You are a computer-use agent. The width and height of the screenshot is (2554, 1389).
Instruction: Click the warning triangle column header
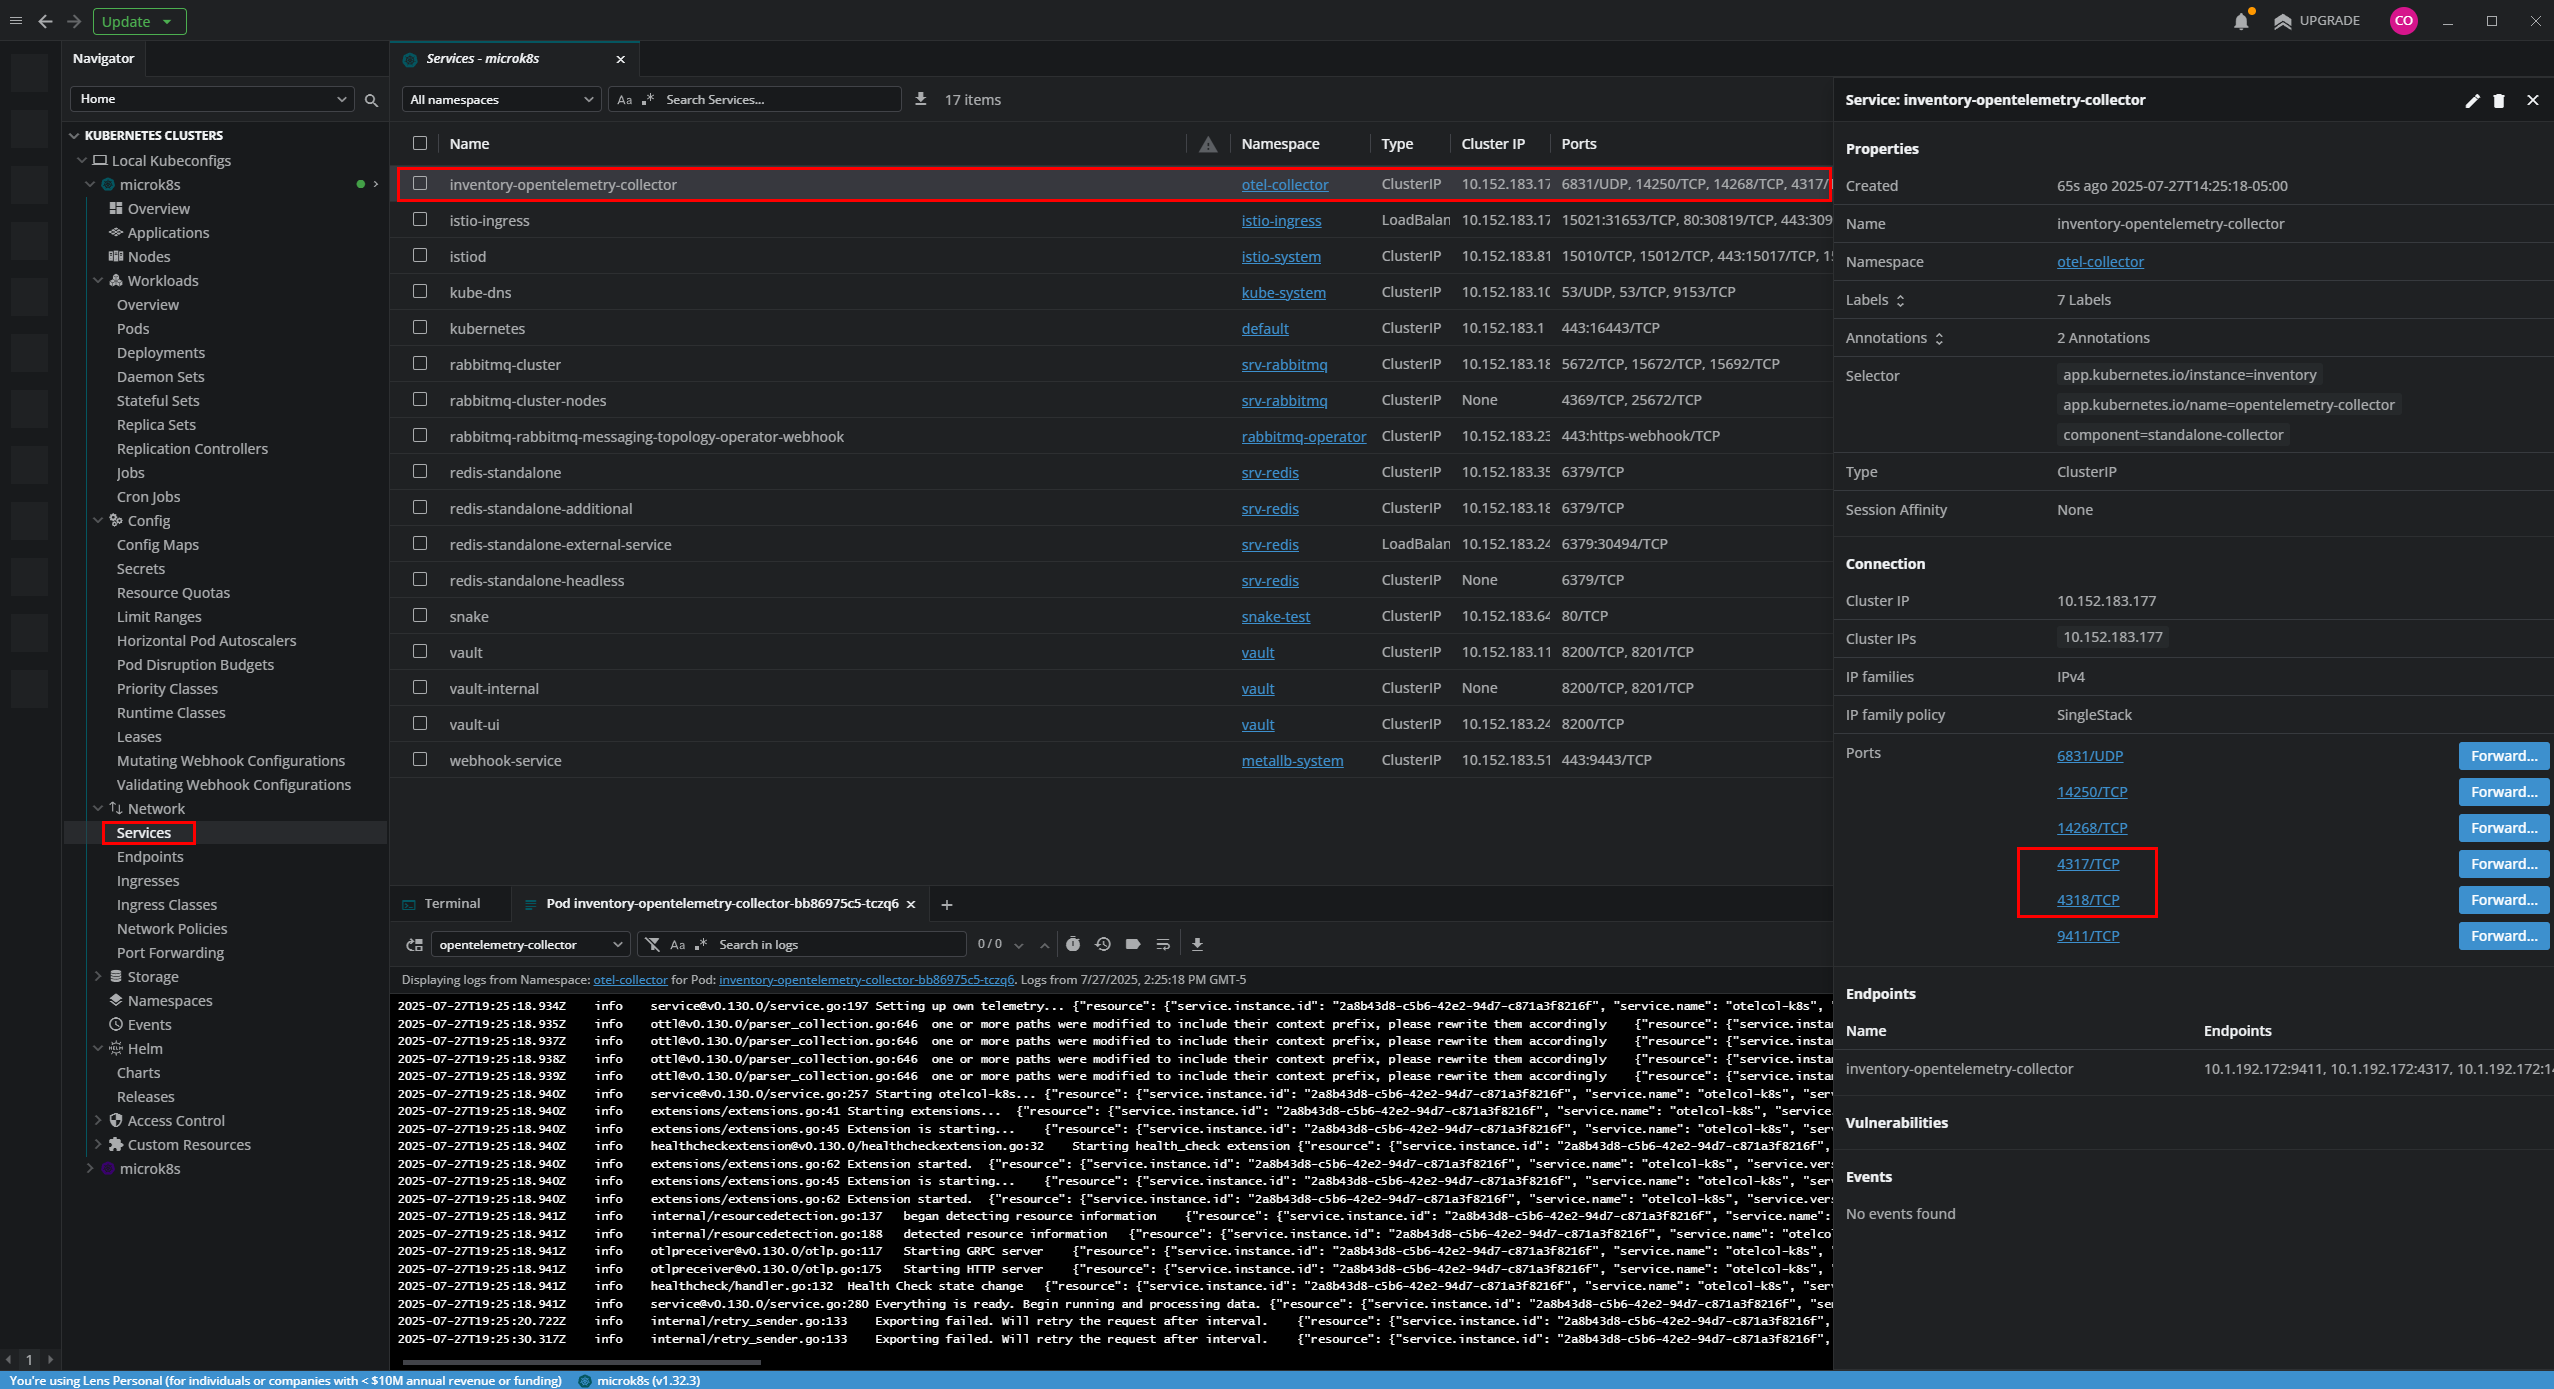tap(1208, 144)
